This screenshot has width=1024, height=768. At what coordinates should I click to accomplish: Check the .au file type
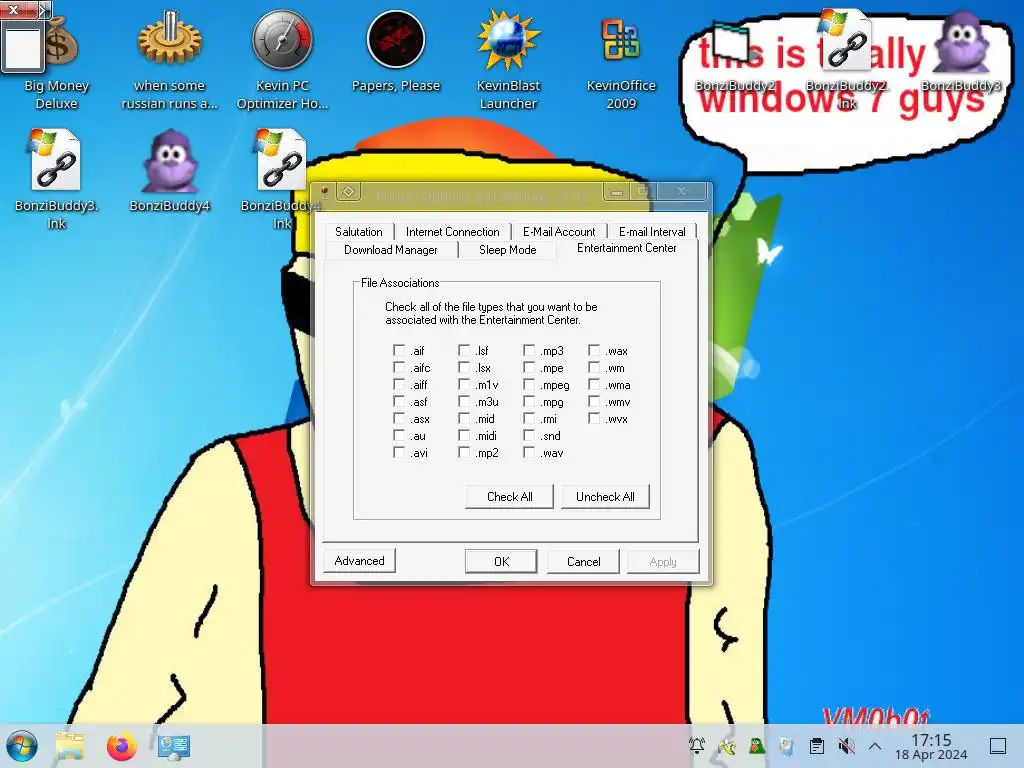[398, 436]
